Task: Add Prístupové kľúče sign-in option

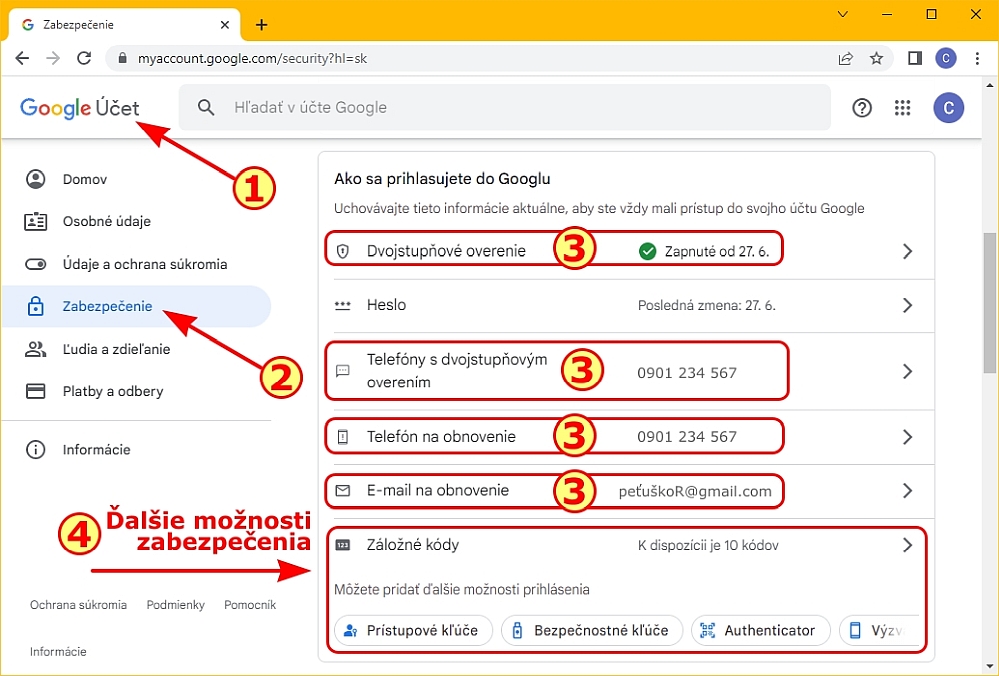Action: coord(413,630)
